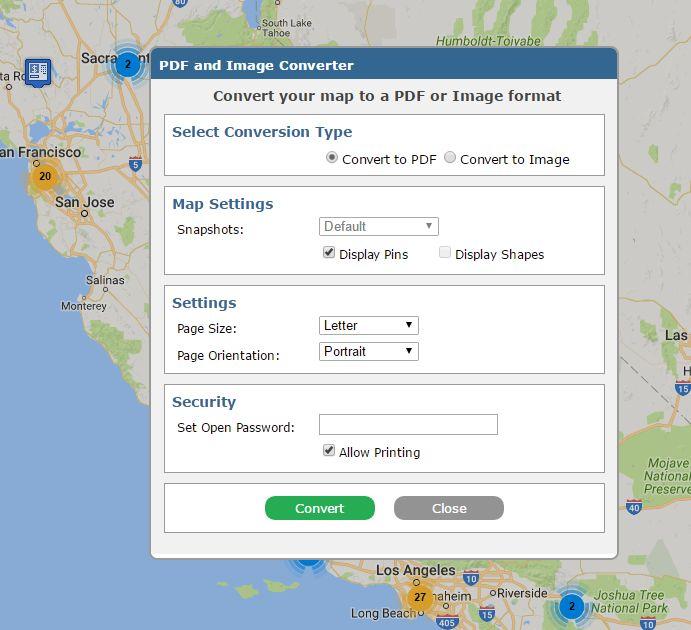Open the San Francisco cluster marker with 20

pos(45,176)
